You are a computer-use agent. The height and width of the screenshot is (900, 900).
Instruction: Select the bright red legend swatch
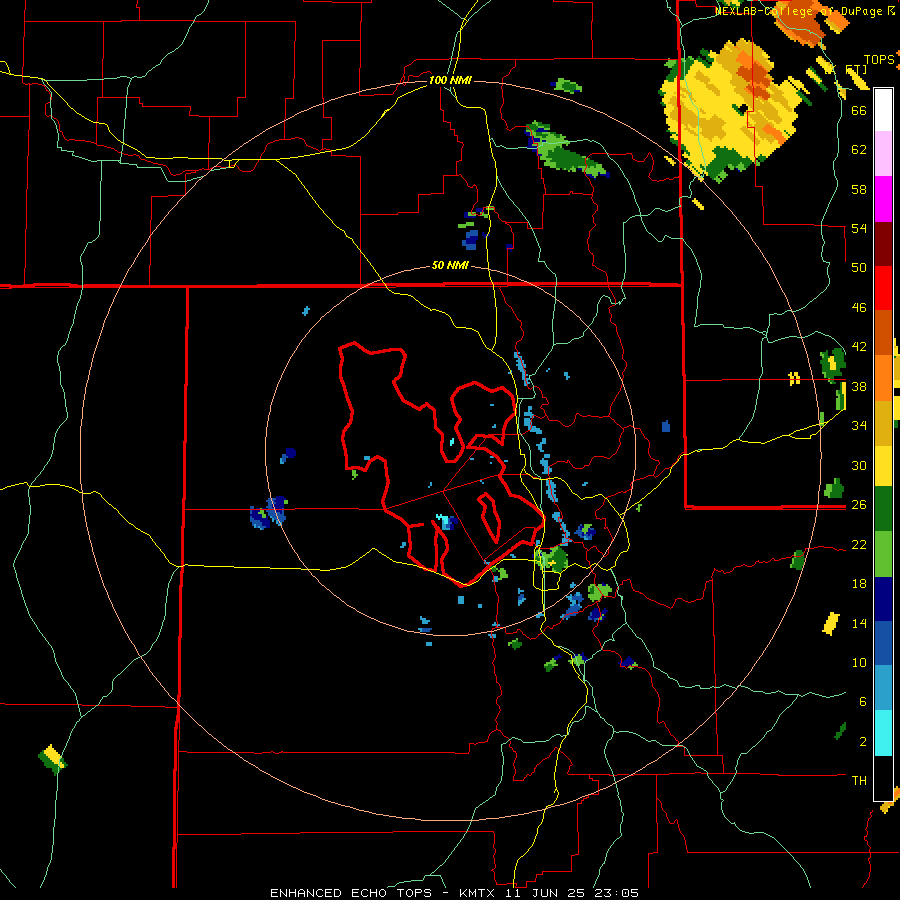tap(883, 288)
